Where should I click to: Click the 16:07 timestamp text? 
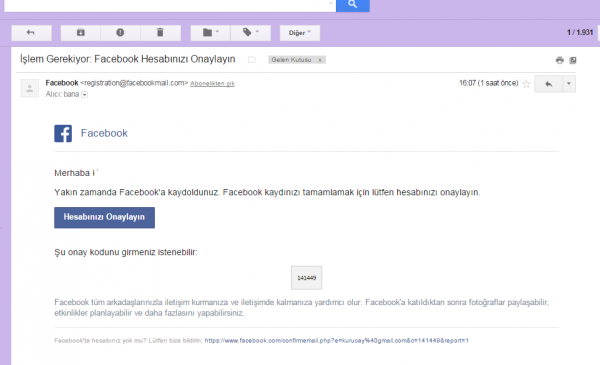click(x=489, y=83)
